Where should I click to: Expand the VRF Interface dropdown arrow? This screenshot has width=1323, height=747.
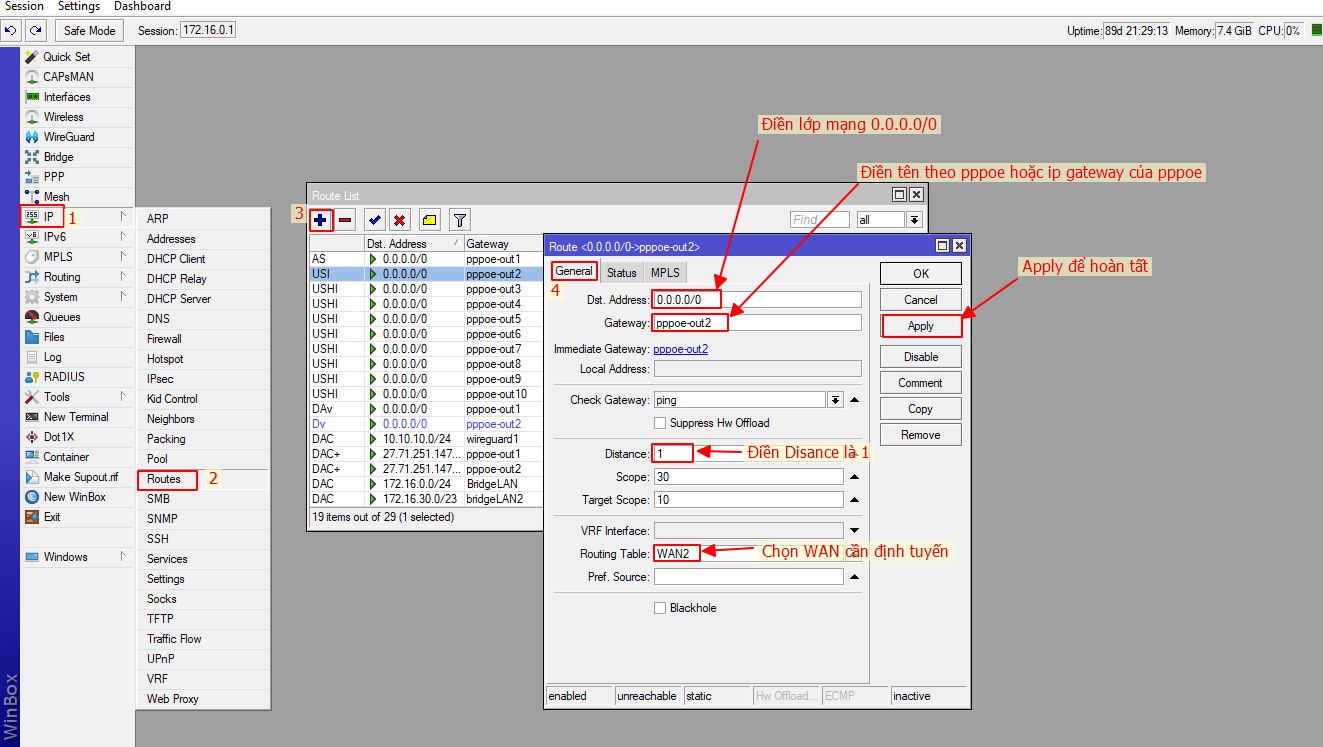[854, 530]
